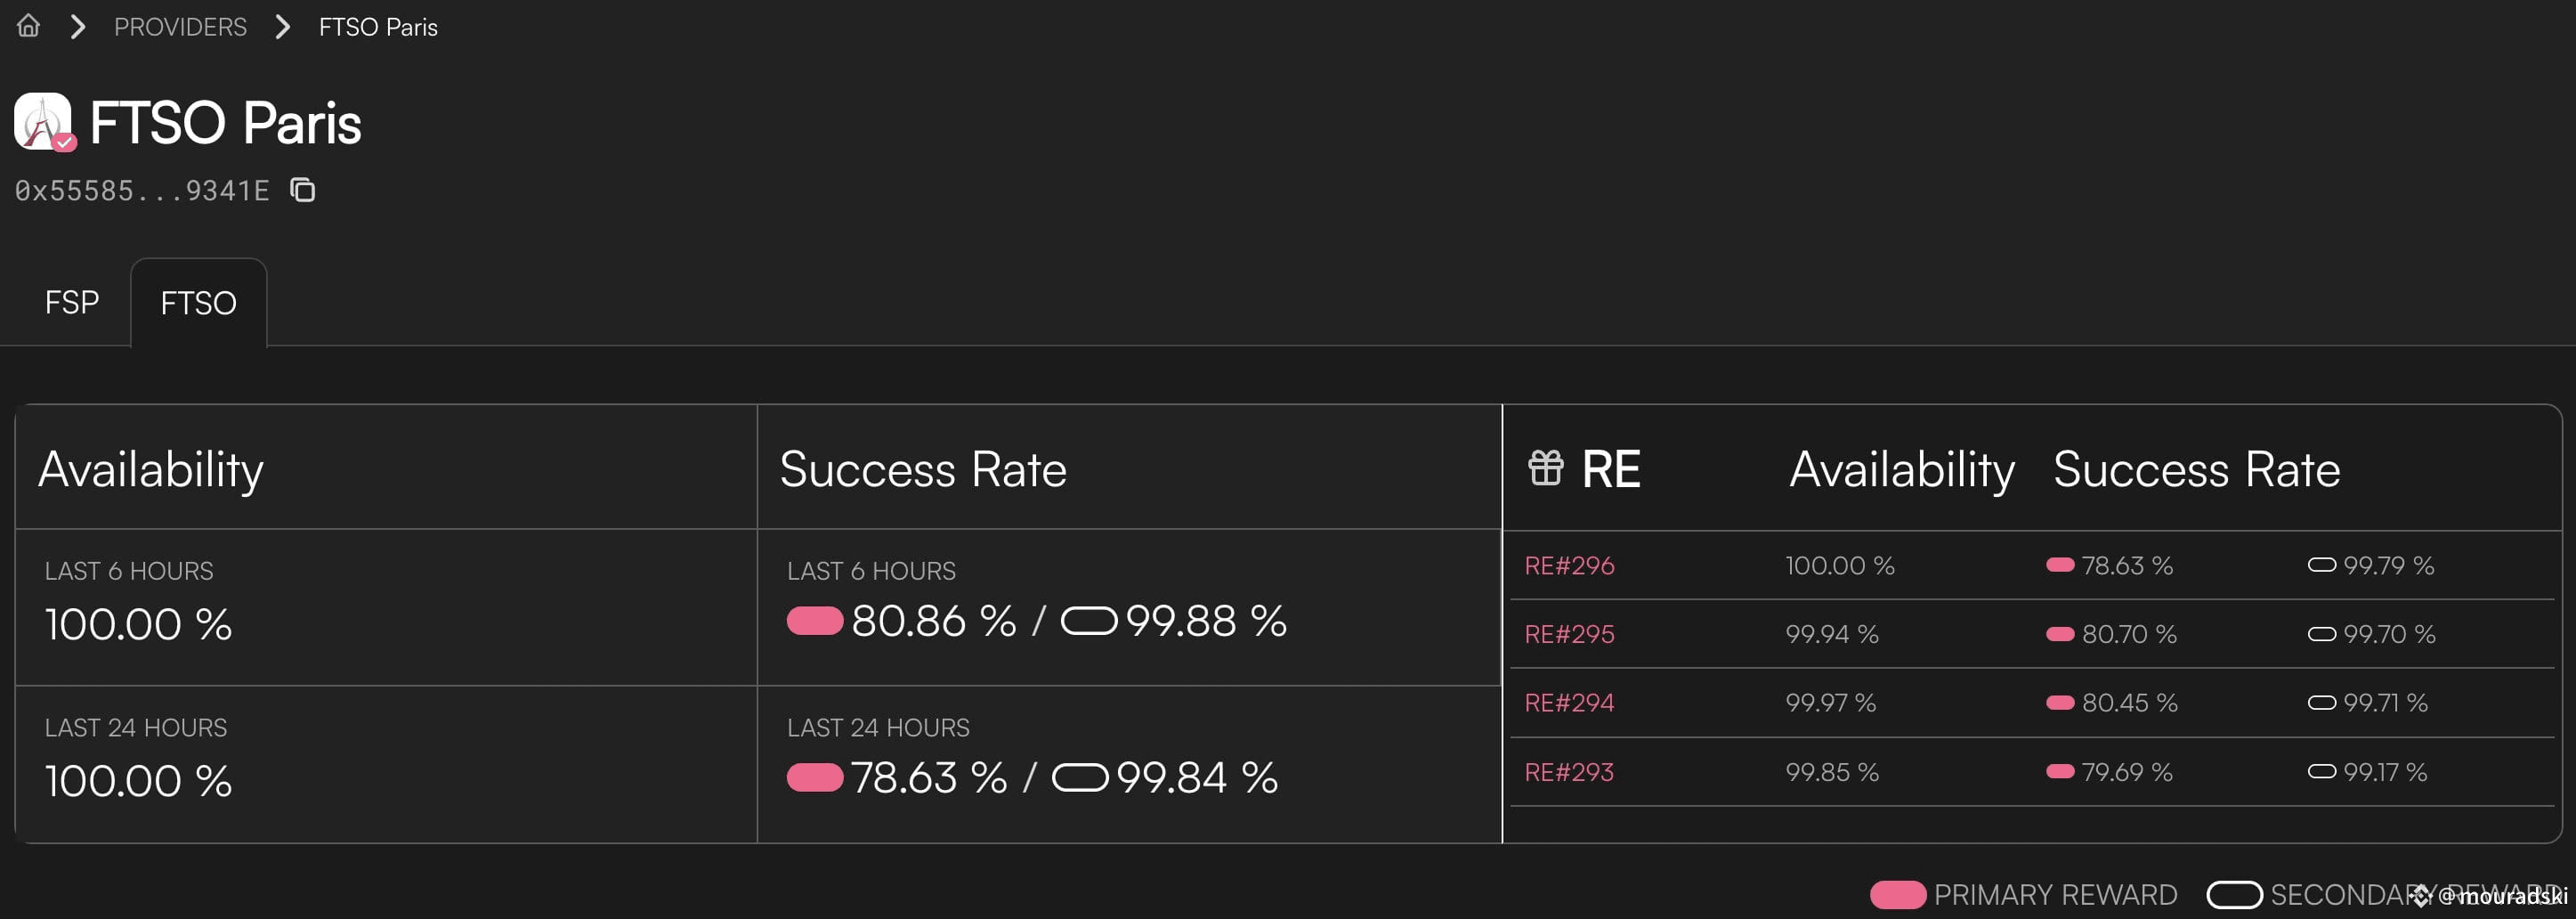
Task: Click SECONDARY REWARD legend swatch
Action: [x=2234, y=894]
